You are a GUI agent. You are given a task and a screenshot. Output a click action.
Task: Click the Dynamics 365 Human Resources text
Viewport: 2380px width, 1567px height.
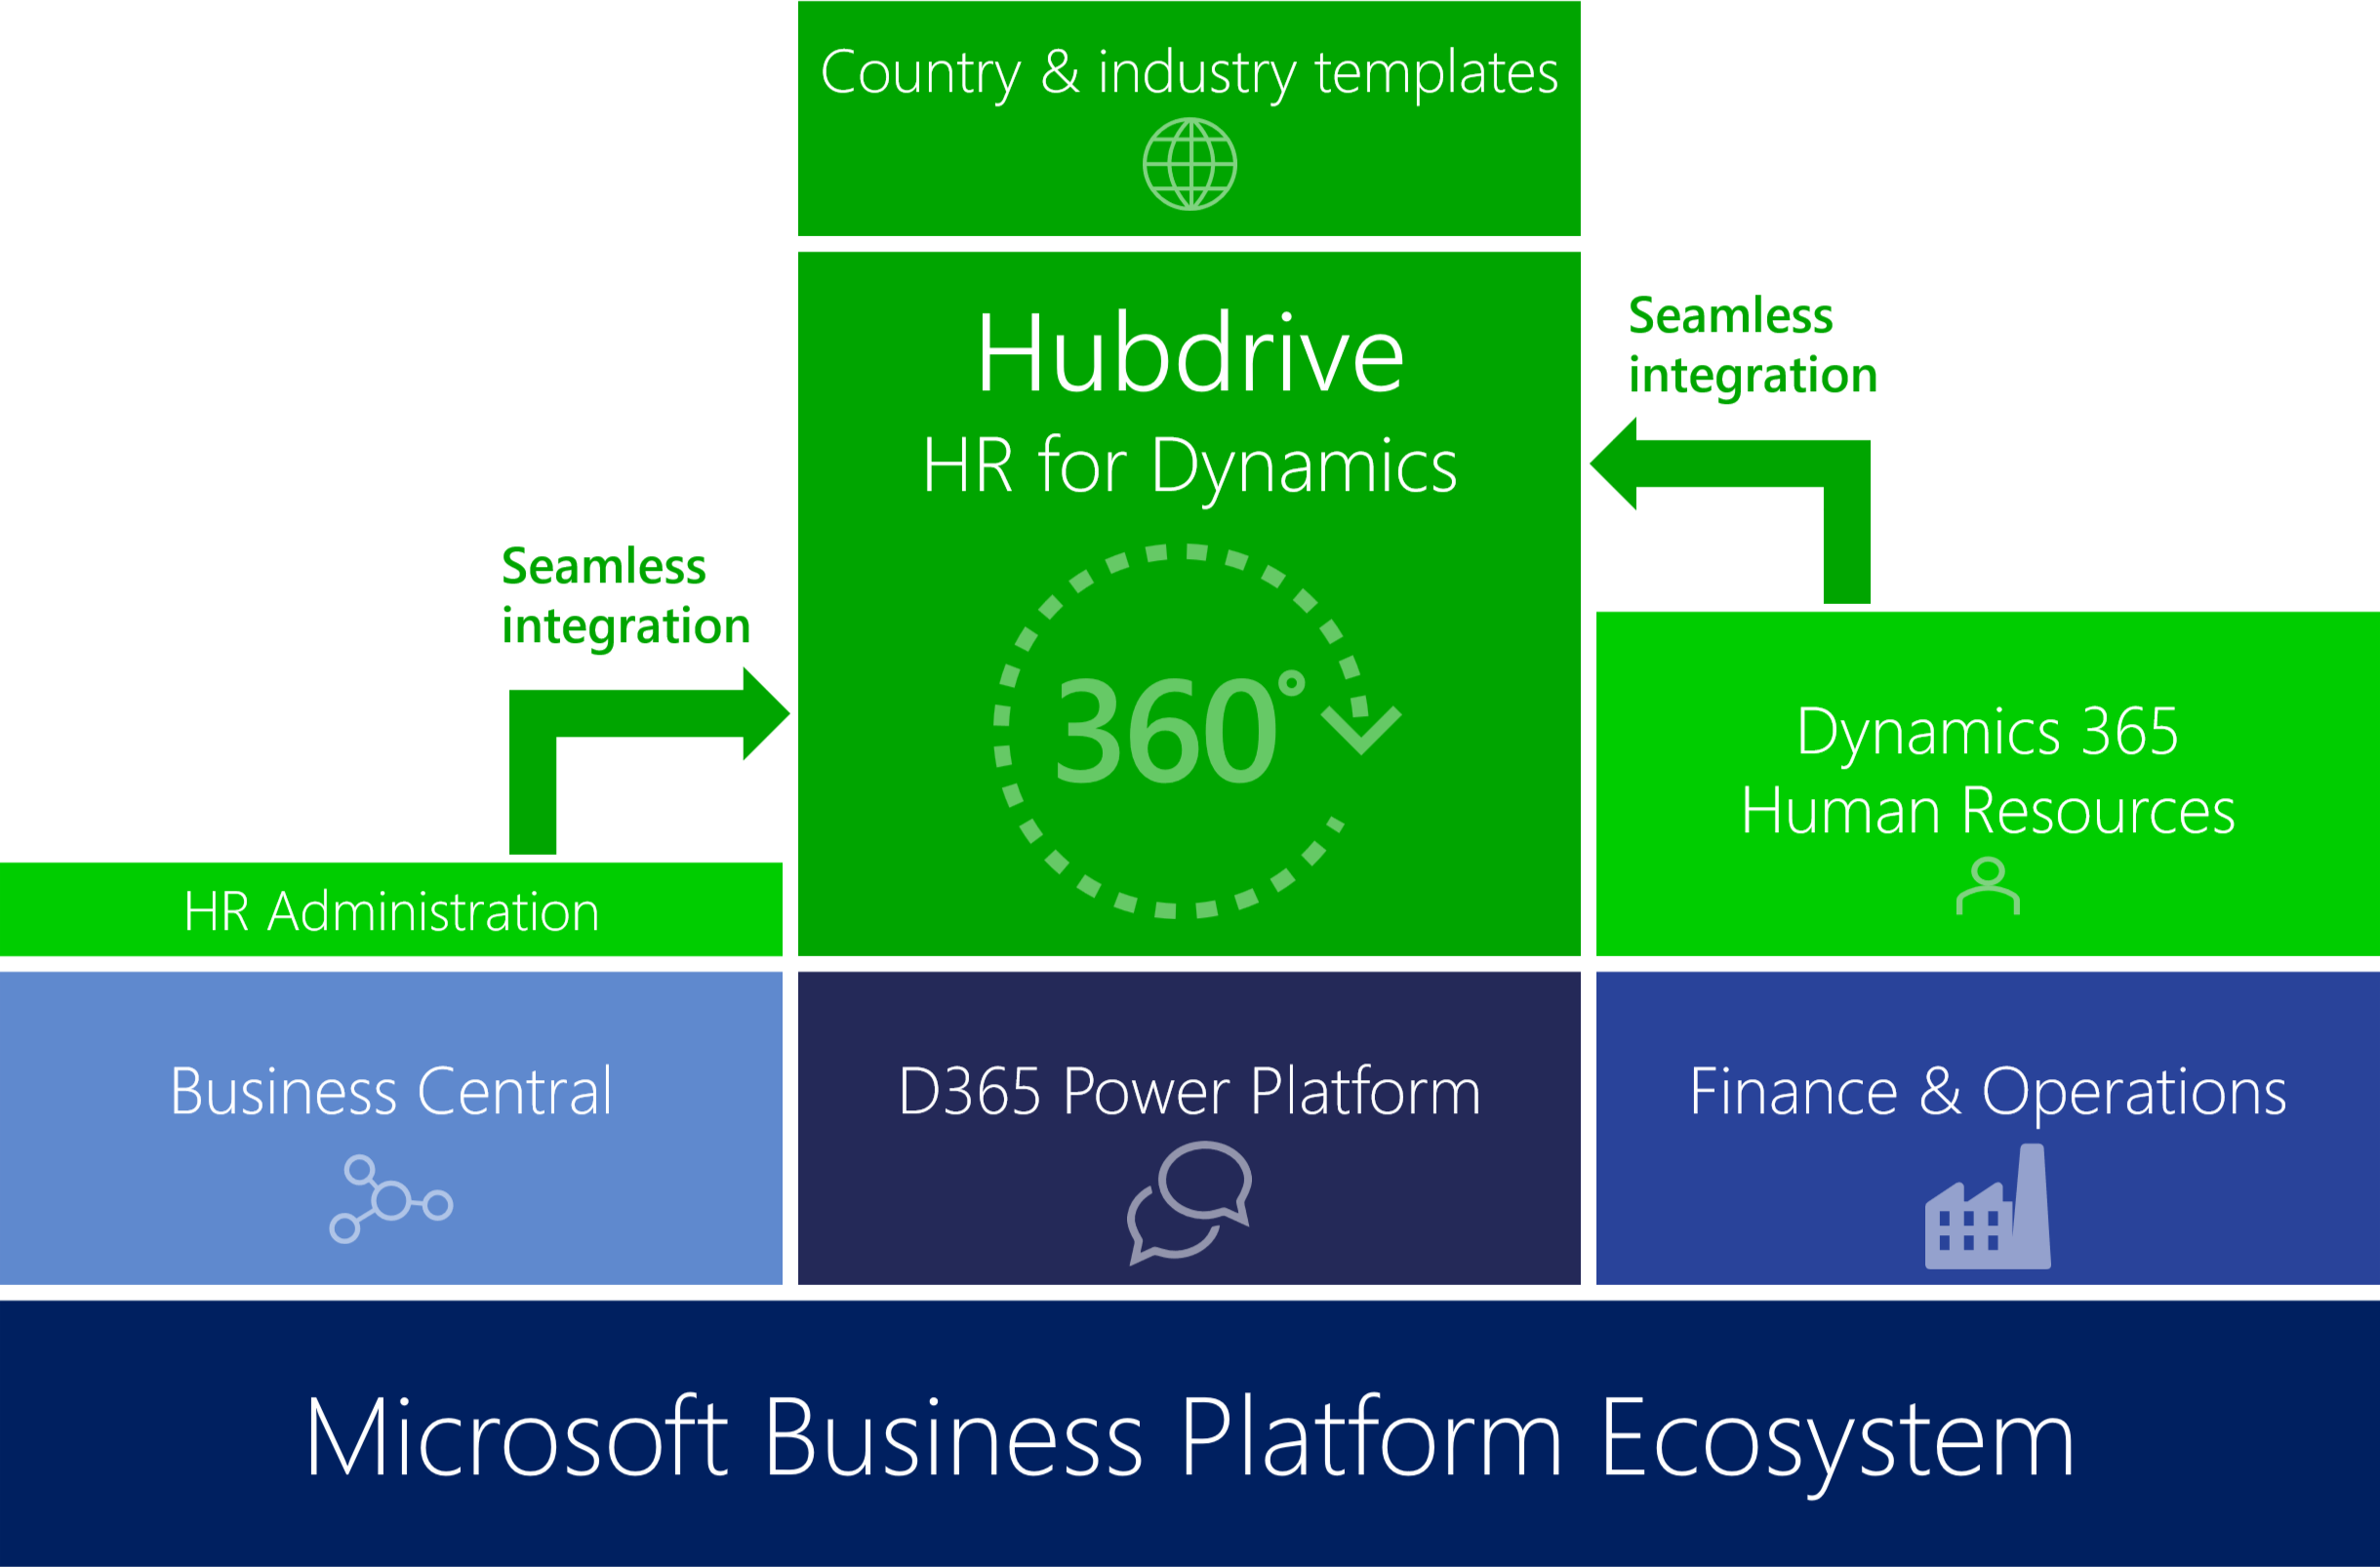pyautogui.click(x=1988, y=771)
